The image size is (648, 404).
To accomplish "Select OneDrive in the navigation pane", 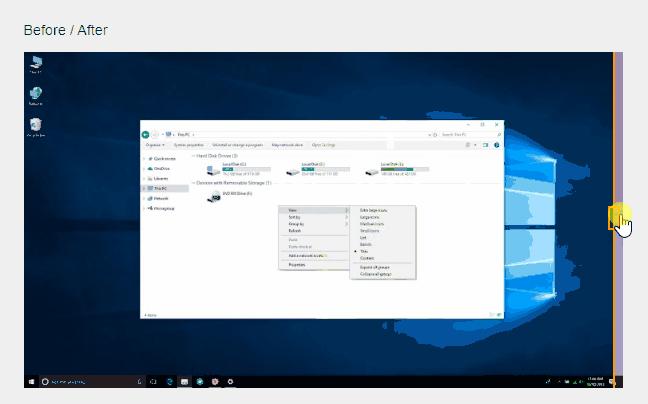I will [161, 169].
